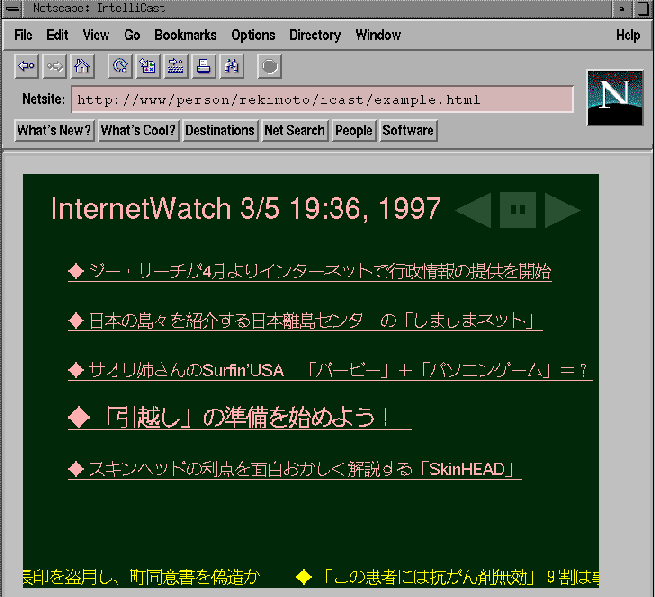Click the What's New? button
The image size is (655, 597).
click(54, 130)
